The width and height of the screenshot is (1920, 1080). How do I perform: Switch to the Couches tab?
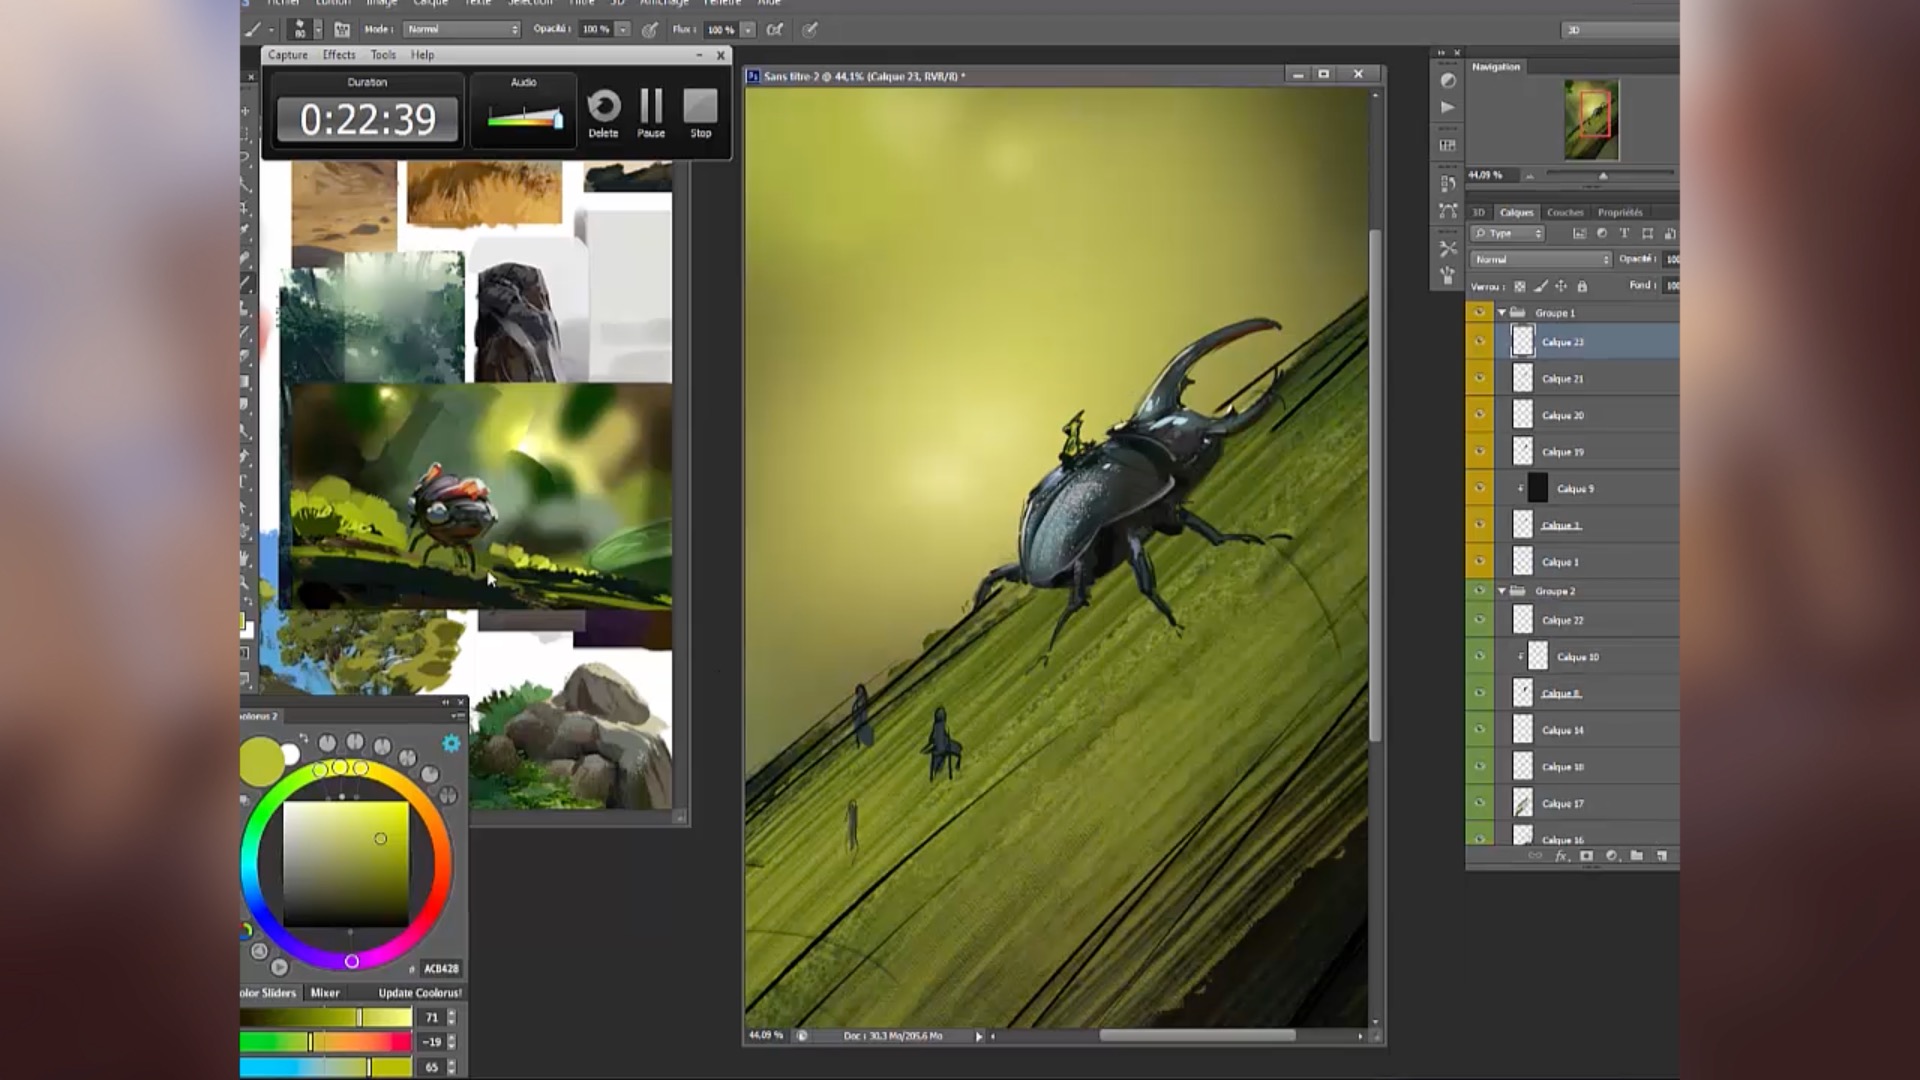1565,212
